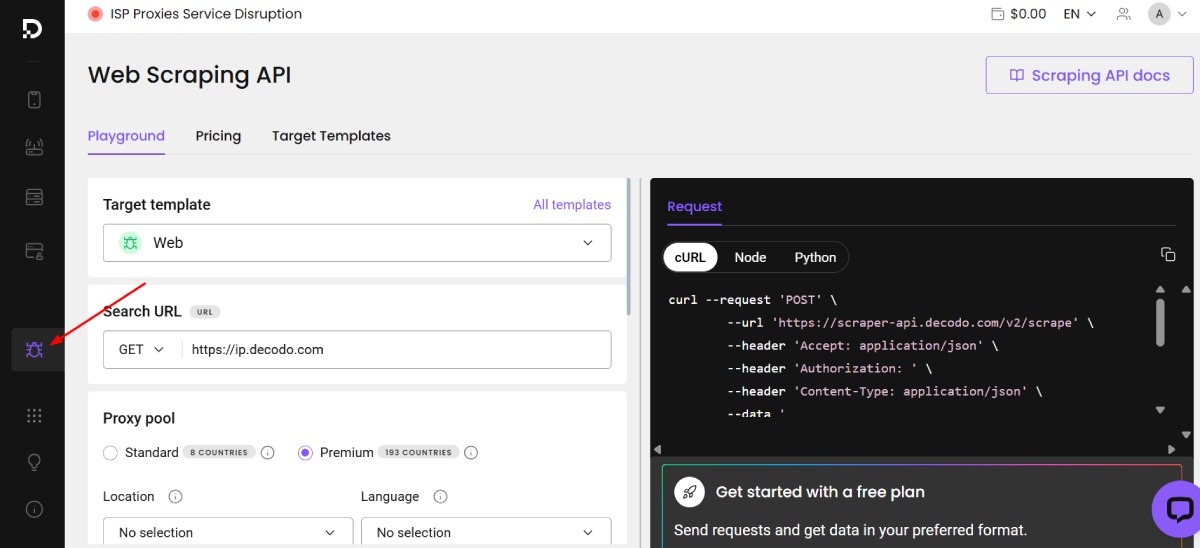Click the code panel scroll right arrow
Screen dimensions: 1200x548
[1173, 450]
